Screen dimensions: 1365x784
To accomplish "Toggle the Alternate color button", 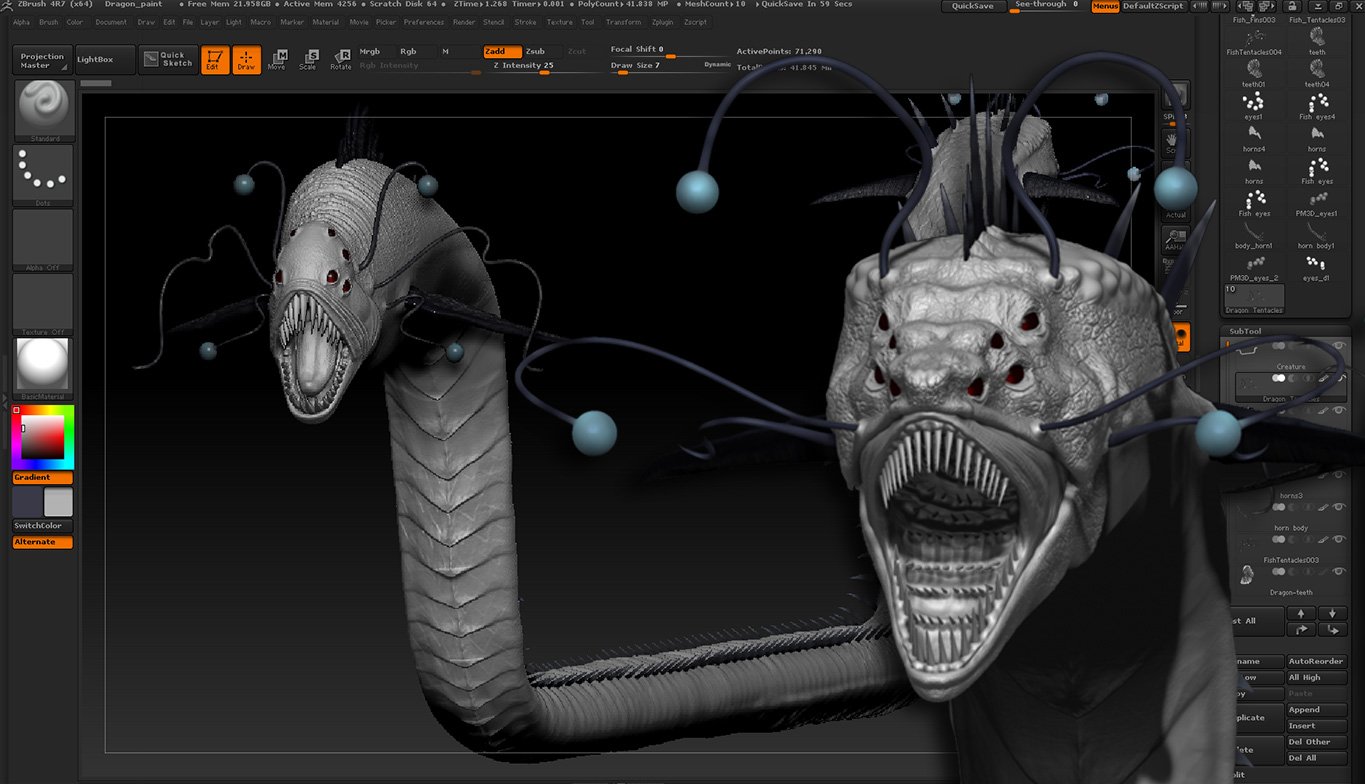I will (43, 542).
